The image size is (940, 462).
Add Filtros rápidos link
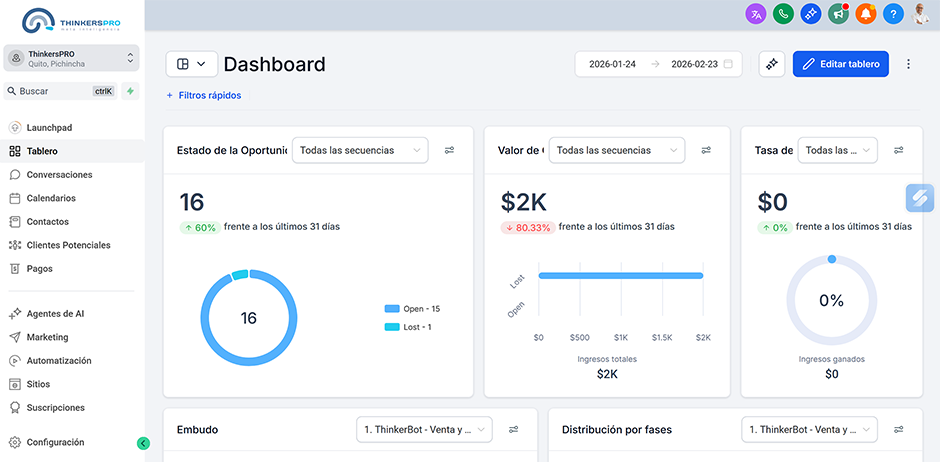tap(204, 96)
